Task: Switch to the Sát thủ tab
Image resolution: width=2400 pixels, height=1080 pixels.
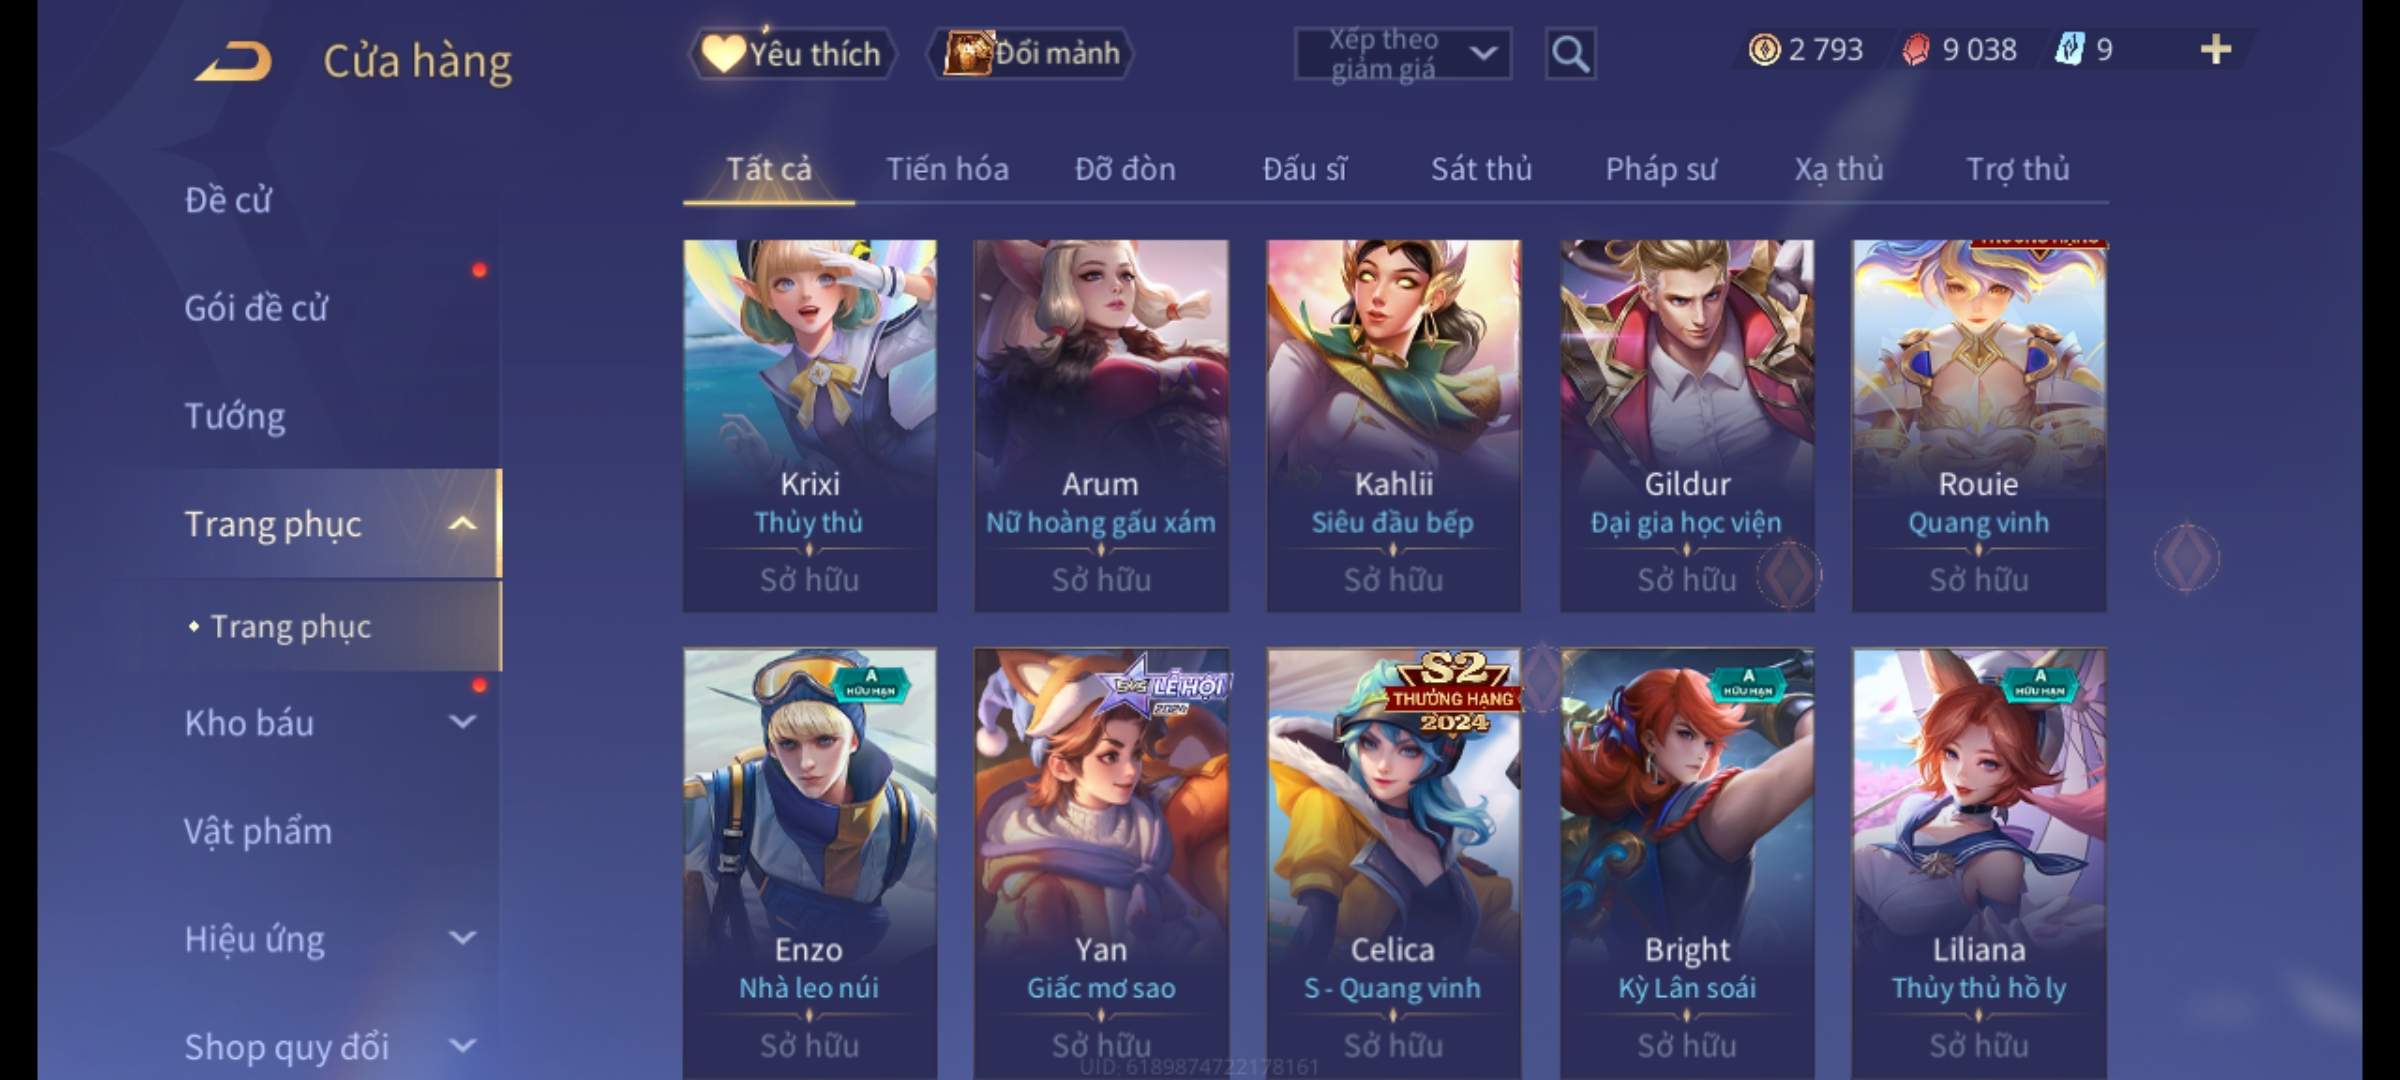Action: [x=1481, y=169]
